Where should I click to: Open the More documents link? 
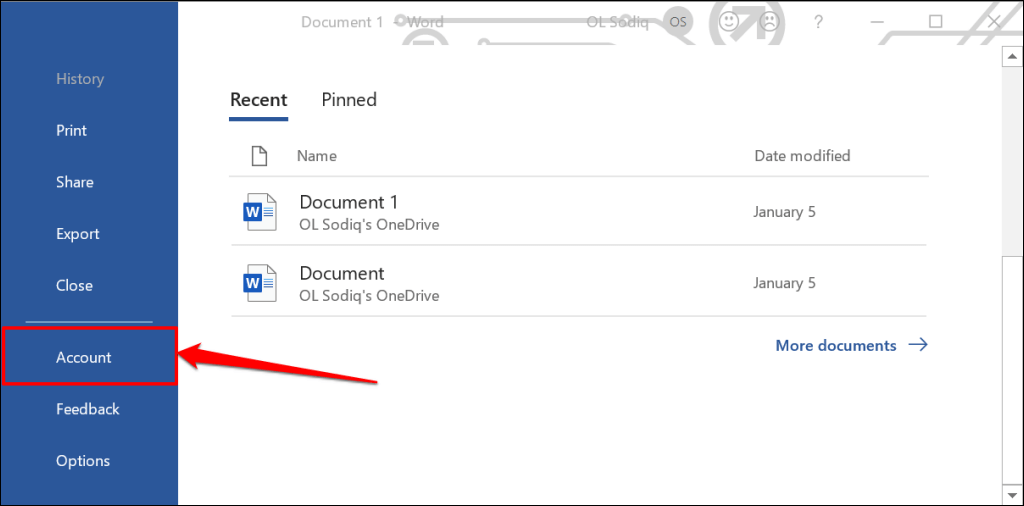click(x=851, y=345)
